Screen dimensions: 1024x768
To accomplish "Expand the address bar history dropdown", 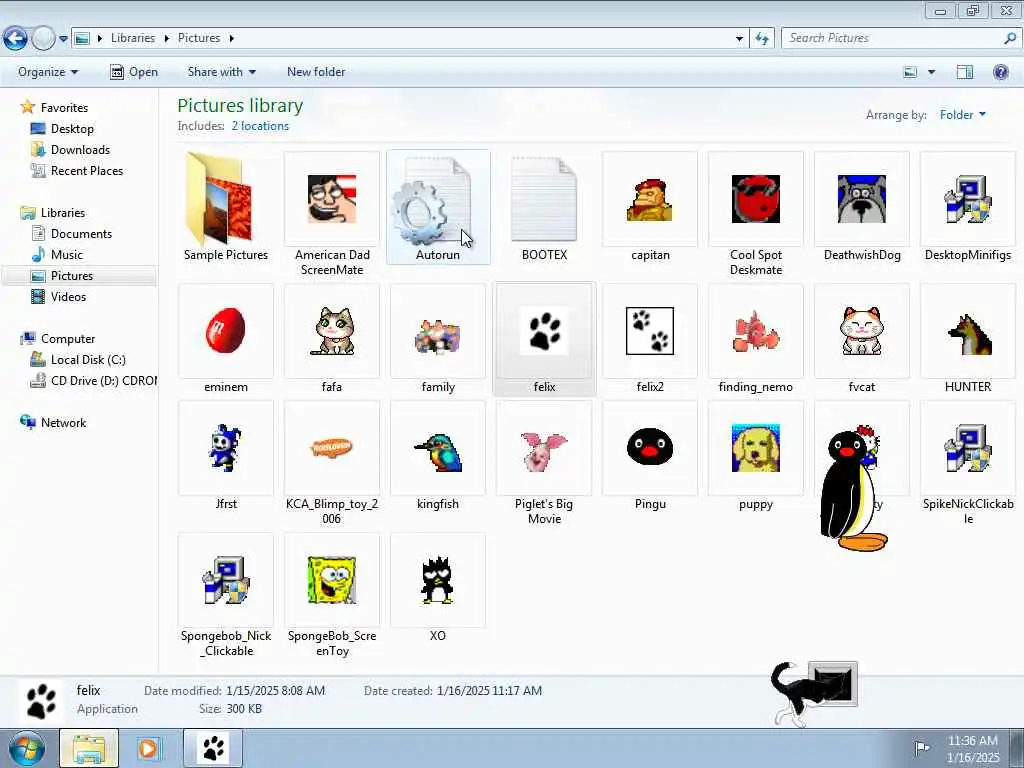I will 739,39.
